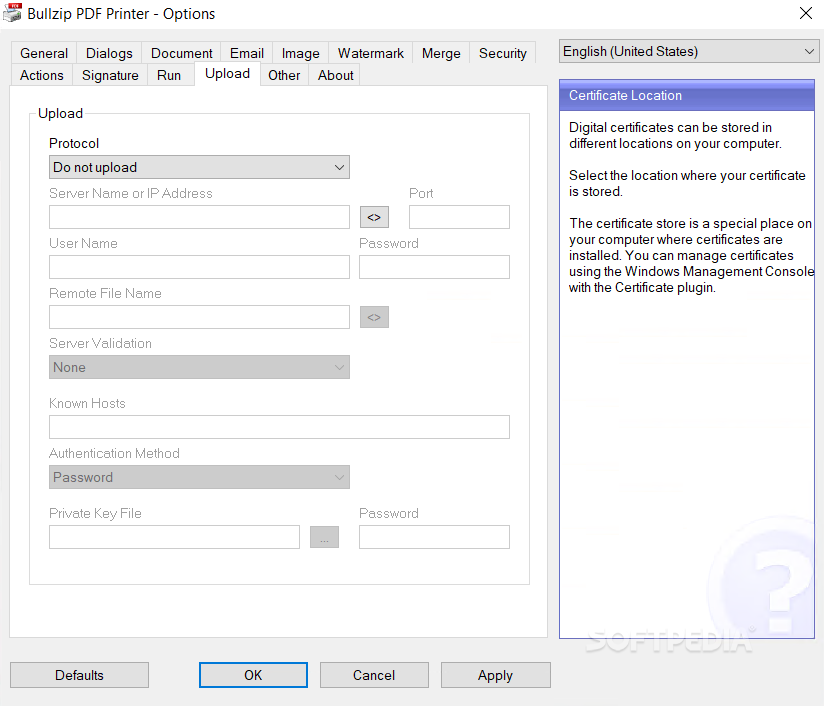Click the Server Name or IP Address field
This screenshot has width=824, height=706.
click(x=199, y=217)
